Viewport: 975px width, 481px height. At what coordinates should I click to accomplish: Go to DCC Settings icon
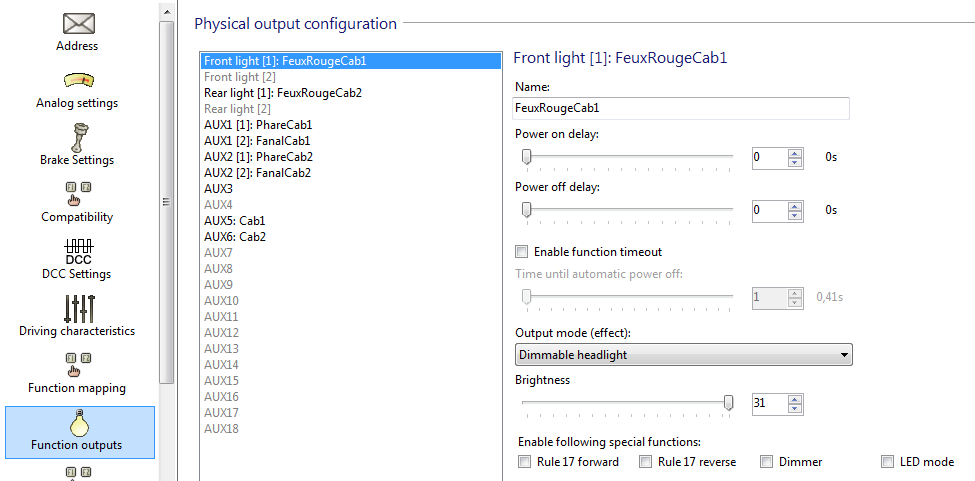tap(78, 248)
